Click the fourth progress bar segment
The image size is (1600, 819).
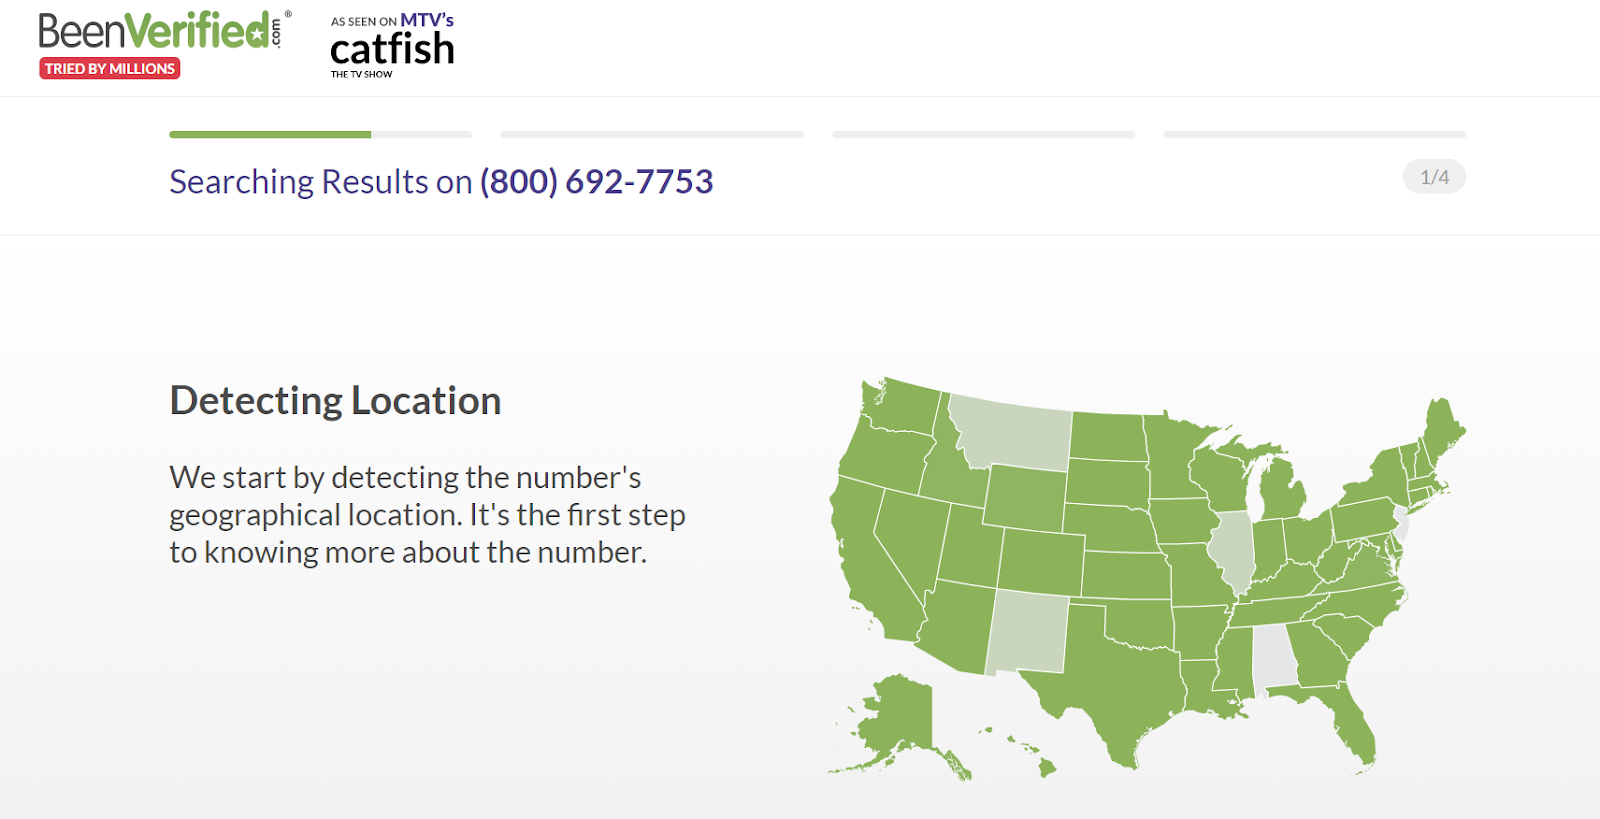[1314, 134]
